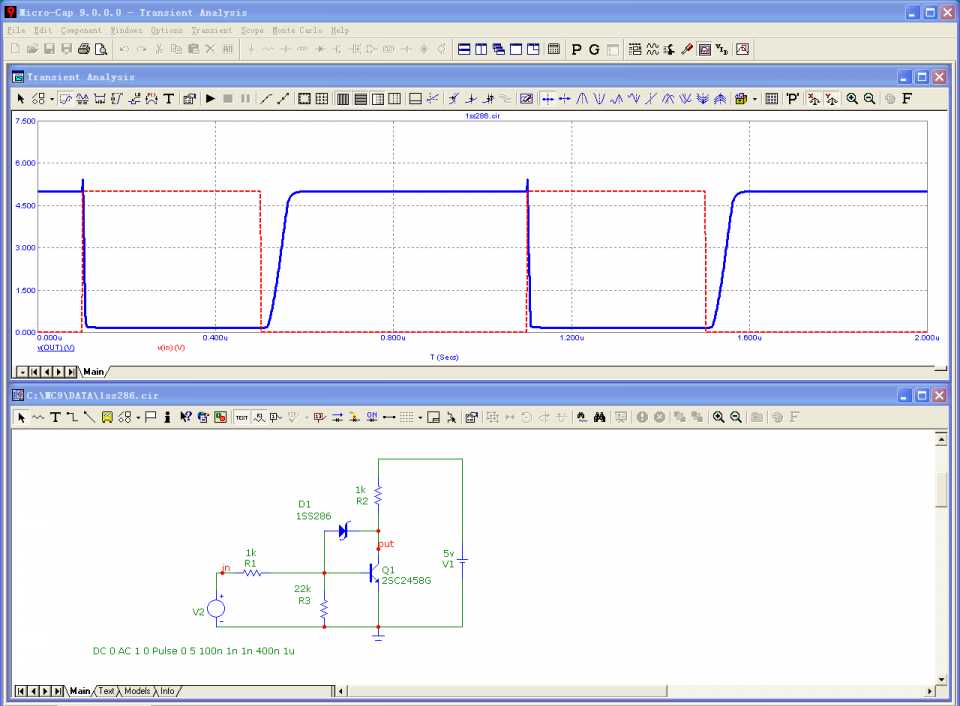Open the File menu

[x=16, y=30]
